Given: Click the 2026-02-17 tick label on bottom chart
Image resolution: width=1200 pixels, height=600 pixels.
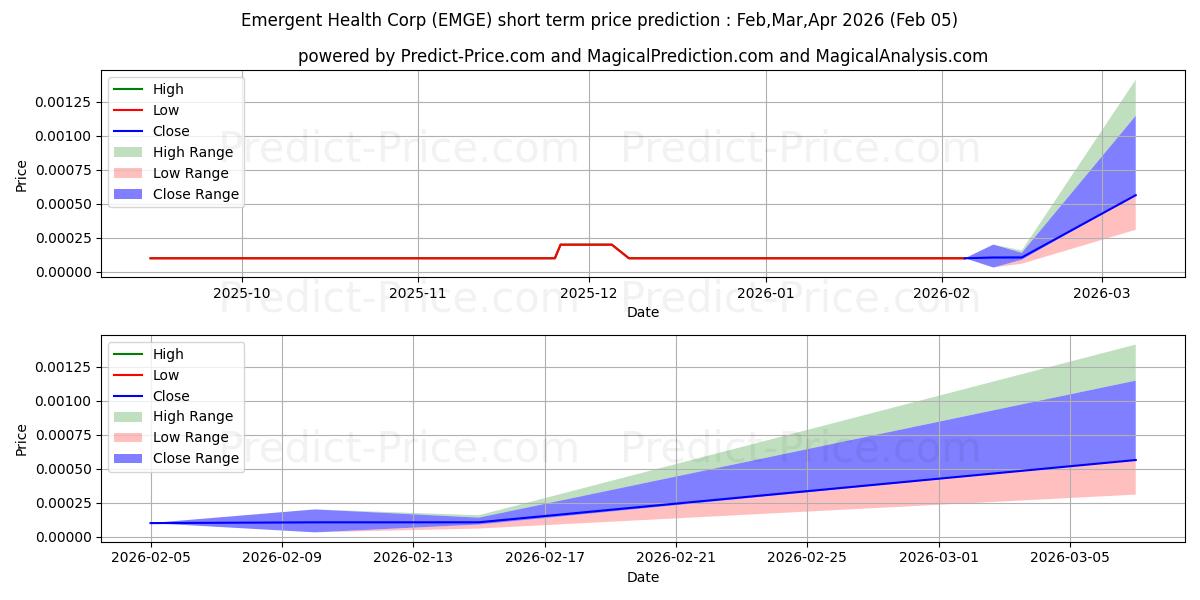Looking at the screenshot, I should (x=545, y=558).
